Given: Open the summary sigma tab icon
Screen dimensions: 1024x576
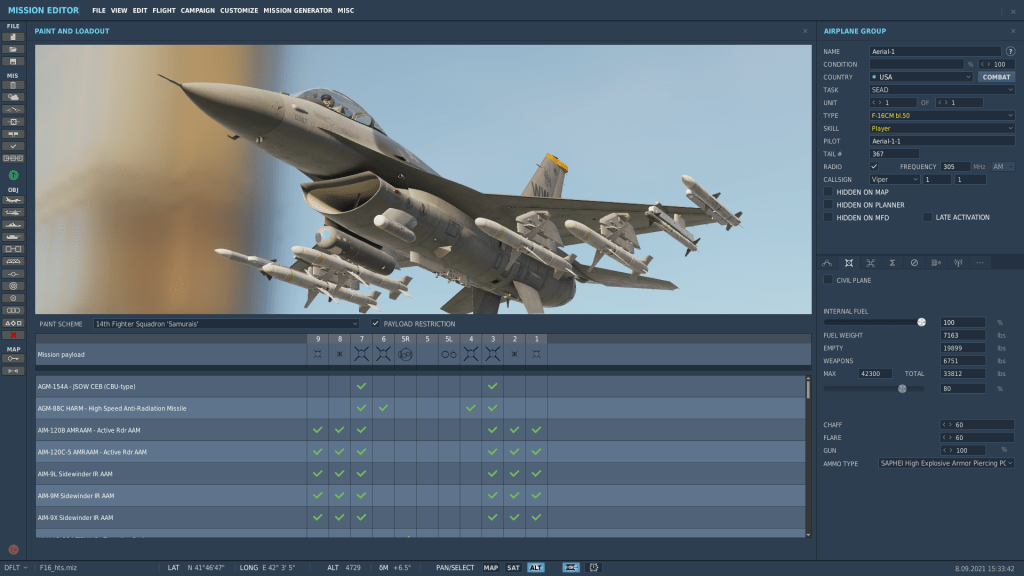Looking at the screenshot, I should pos(892,263).
